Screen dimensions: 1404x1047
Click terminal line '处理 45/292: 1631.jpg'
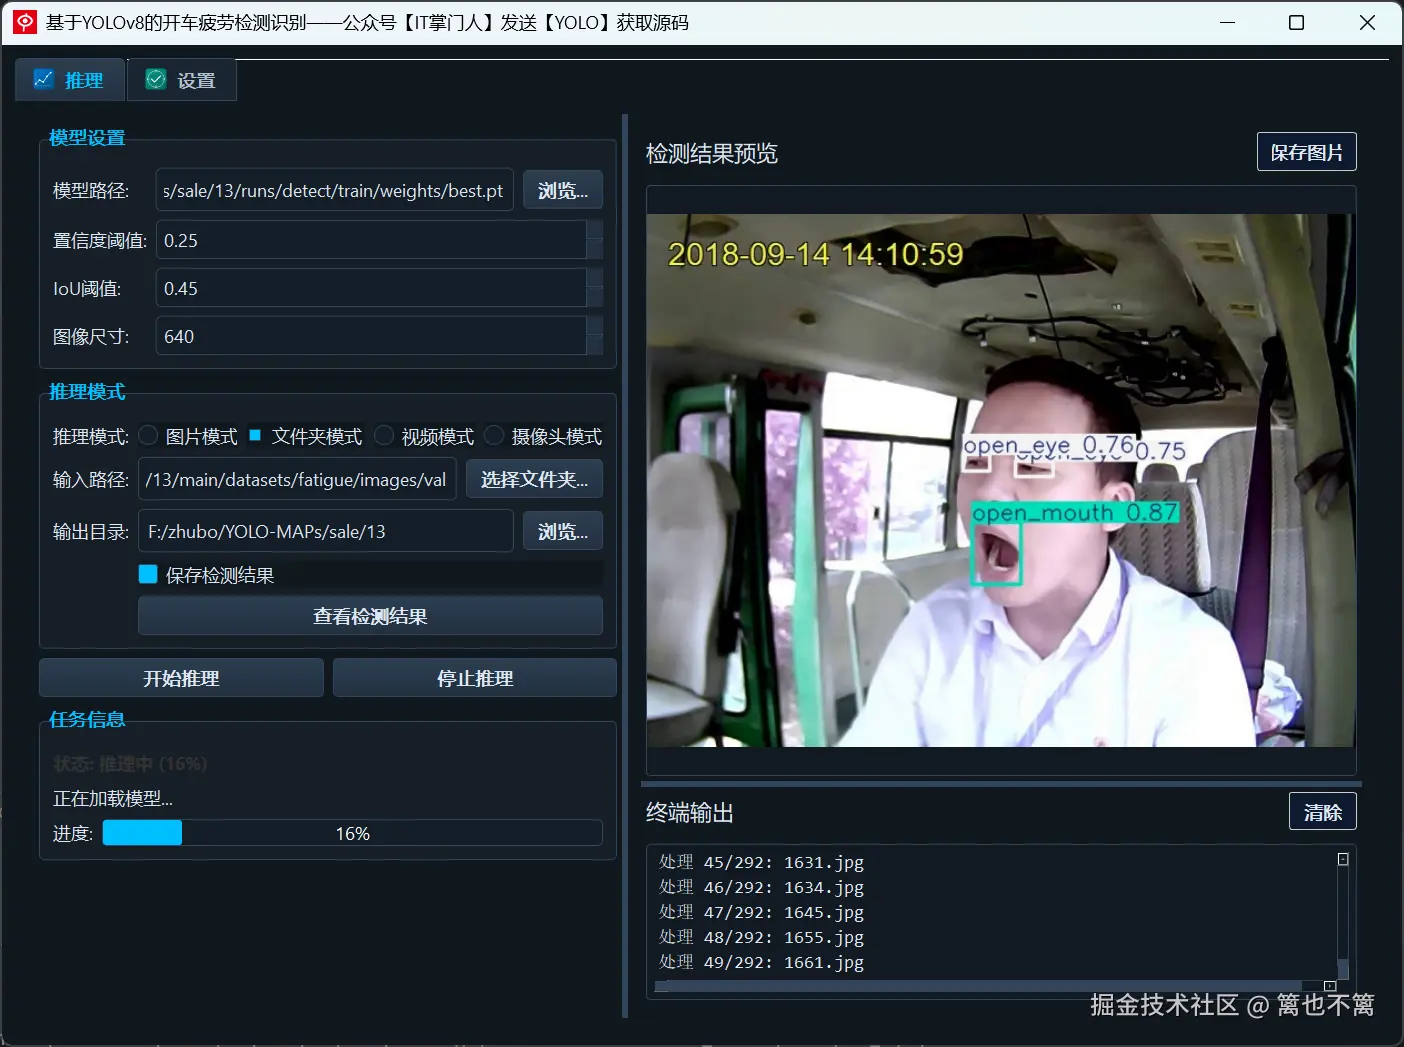tap(761, 862)
